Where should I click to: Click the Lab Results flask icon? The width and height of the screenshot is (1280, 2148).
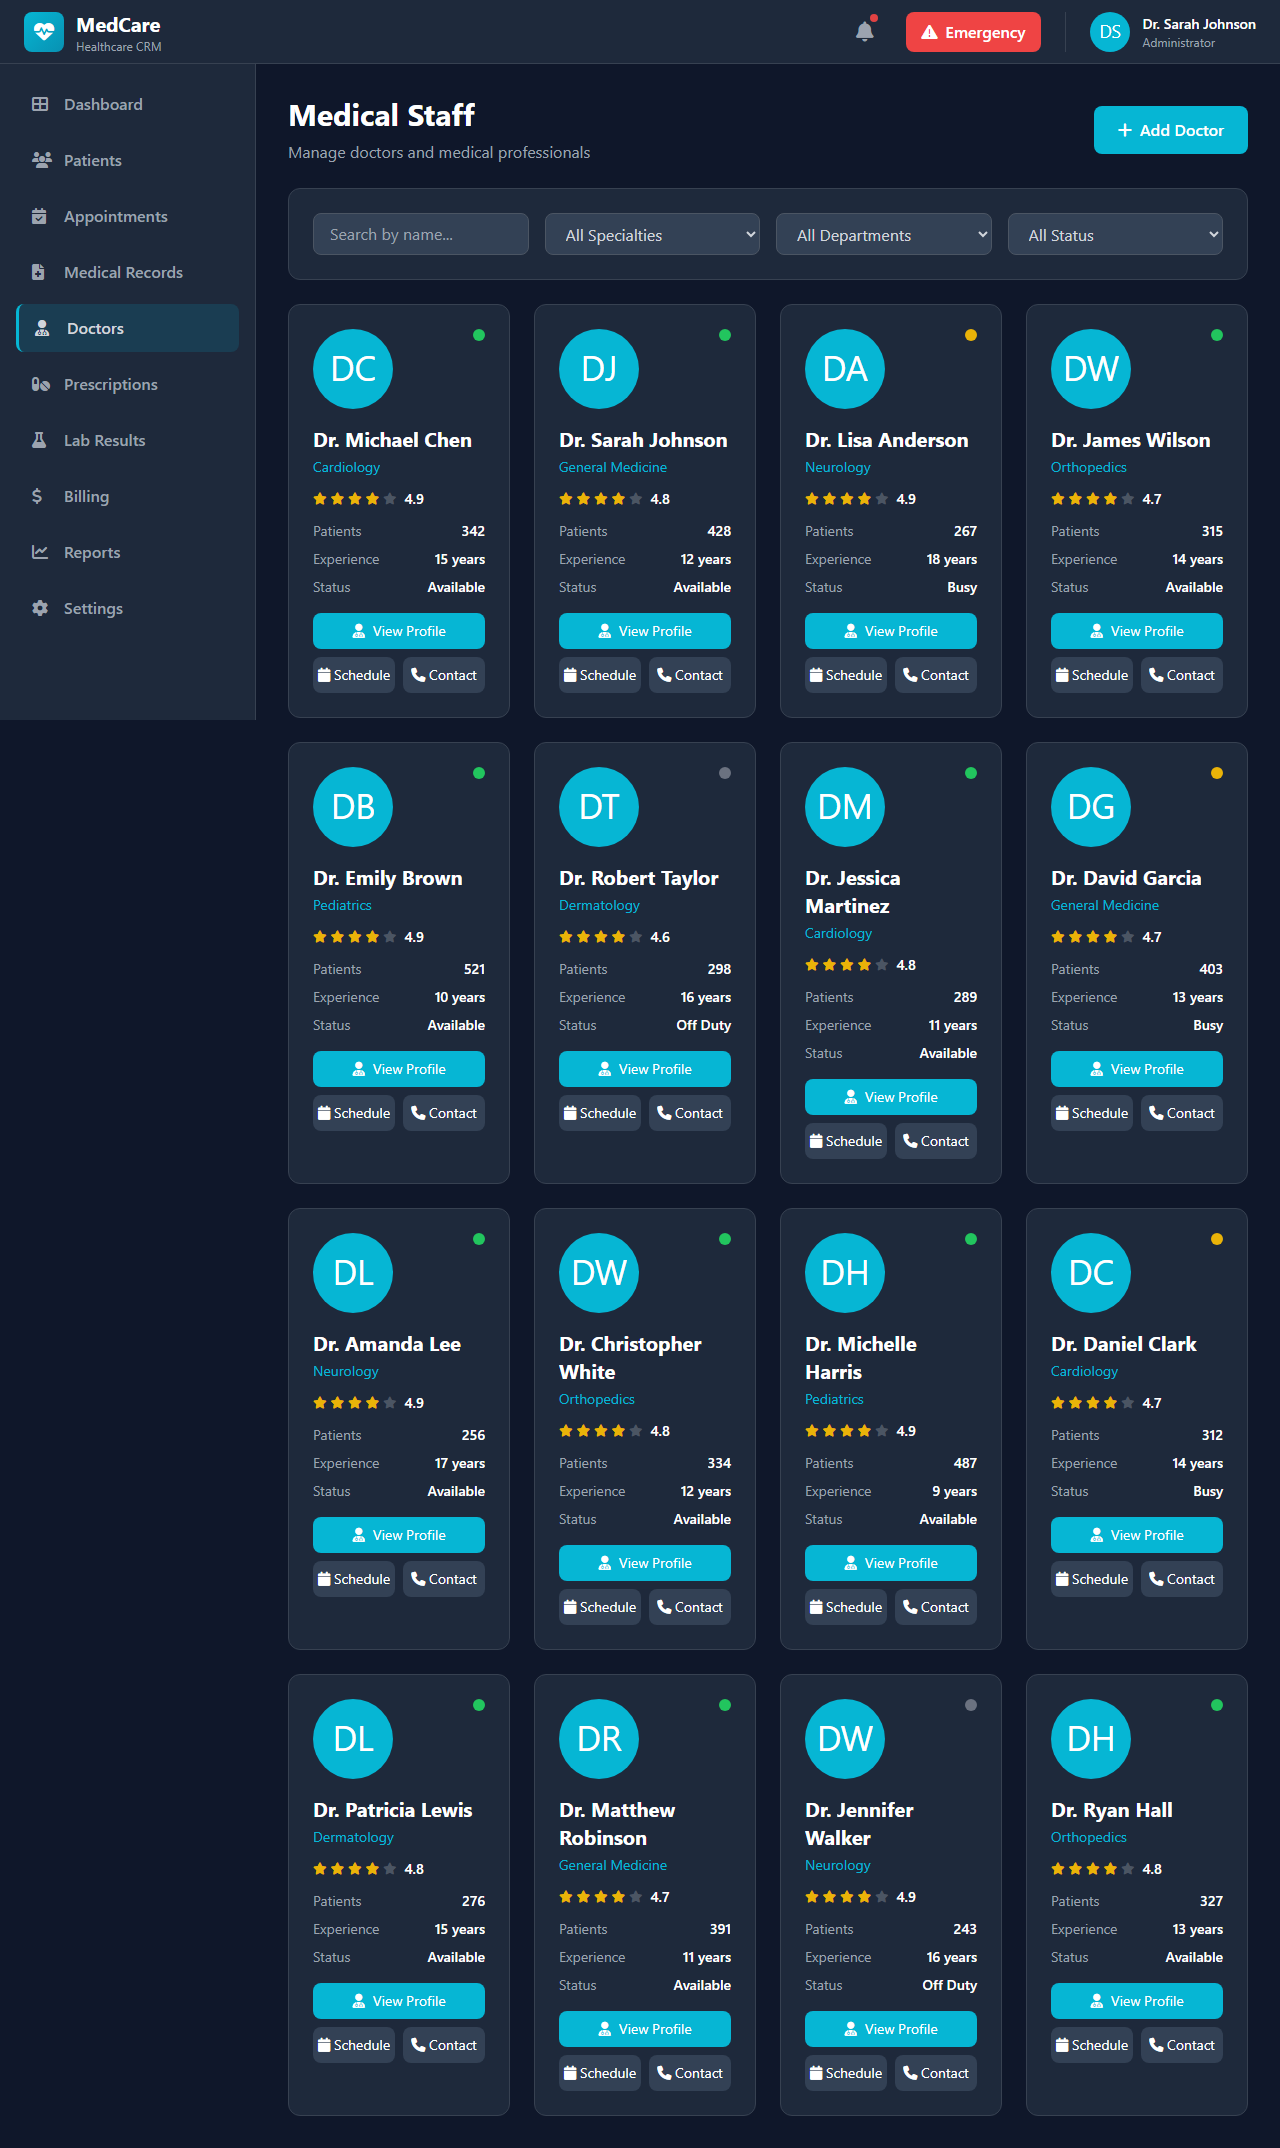(40, 441)
